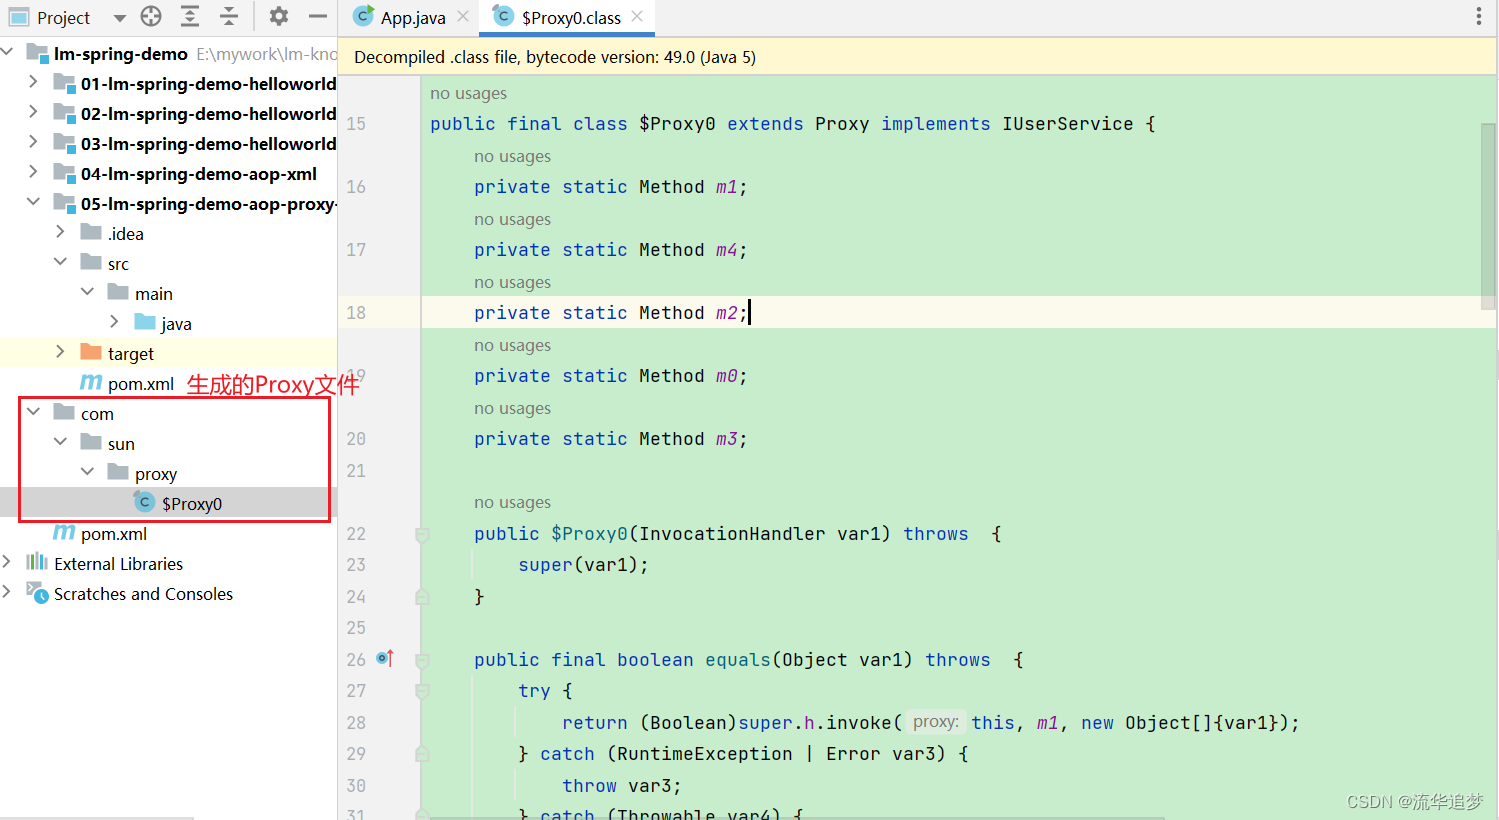This screenshot has width=1499, height=820.
Task: Click the editor vertical scrollbar thumb
Action: point(1488,216)
